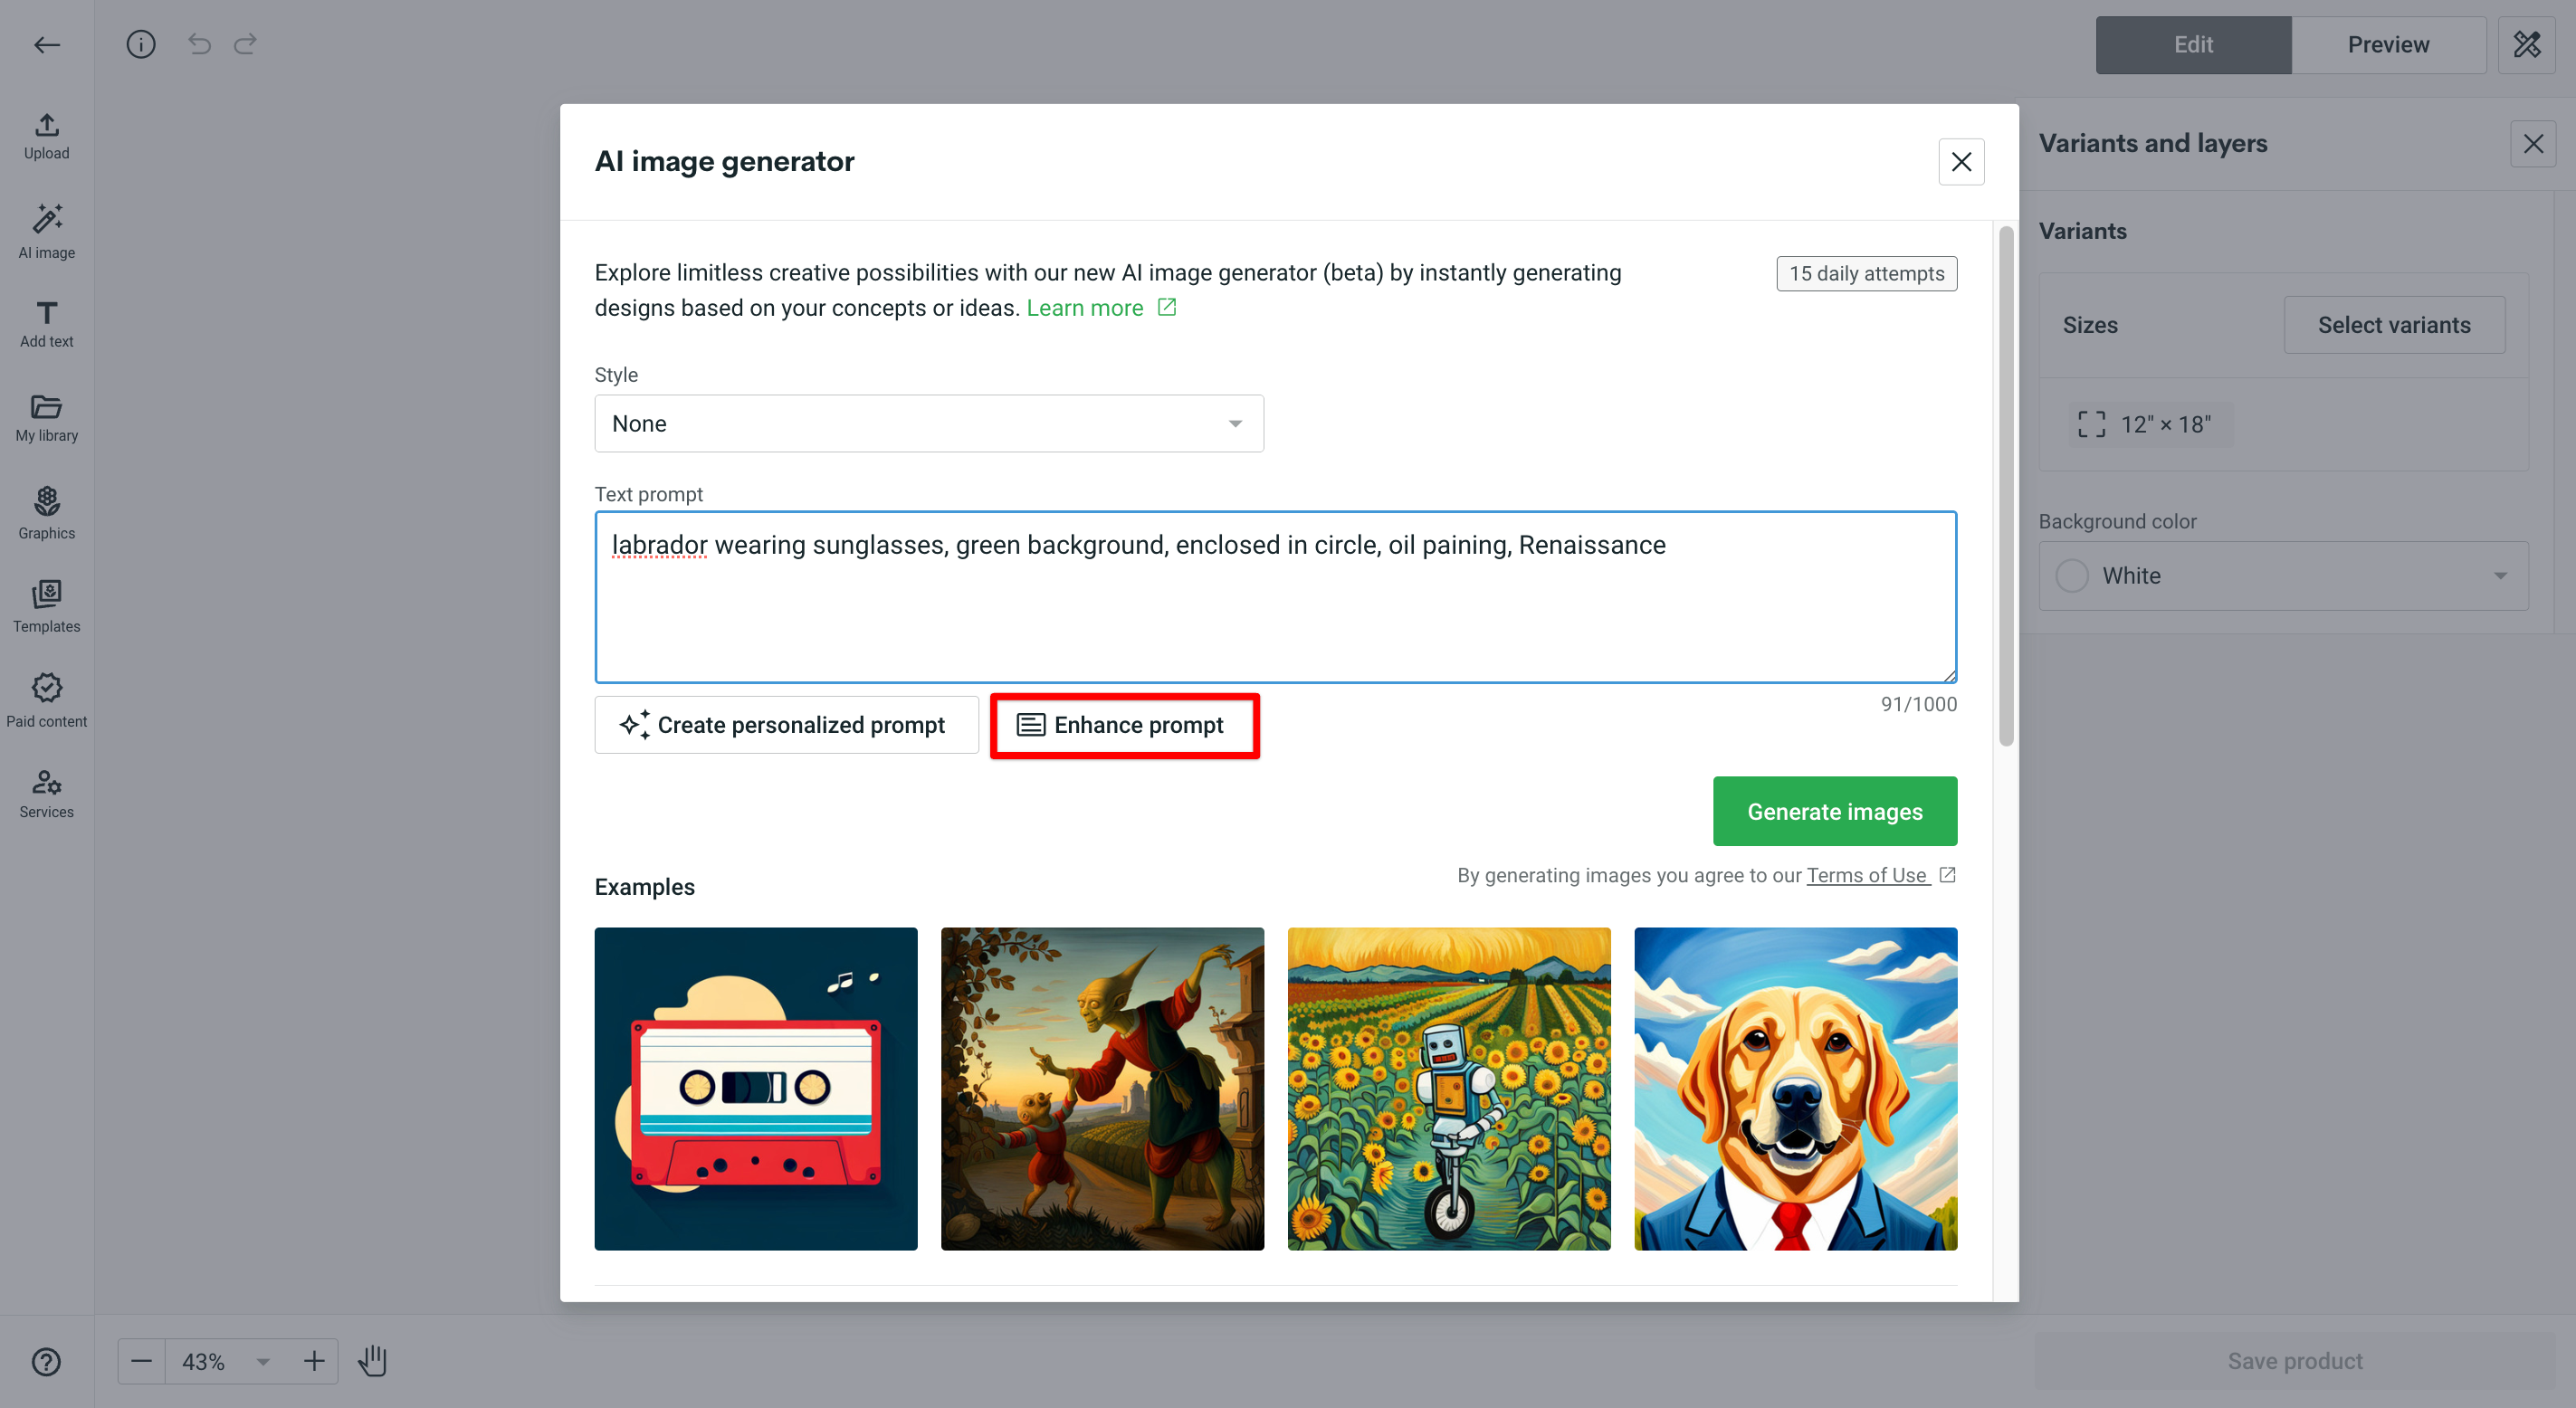The width and height of the screenshot is (2576, 1408).
Task: Open the Templates panel
Action: 46,606
